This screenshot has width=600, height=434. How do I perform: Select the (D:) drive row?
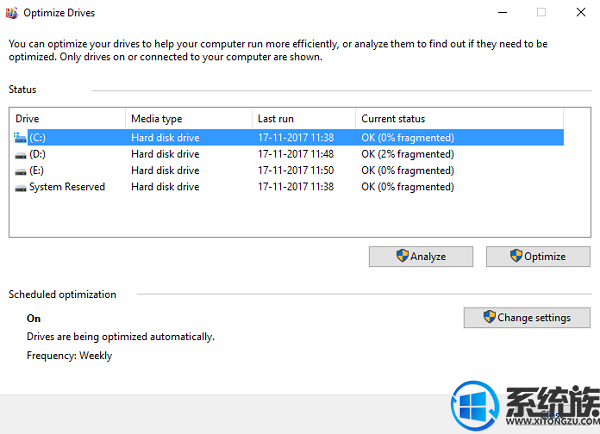point(289,154)
